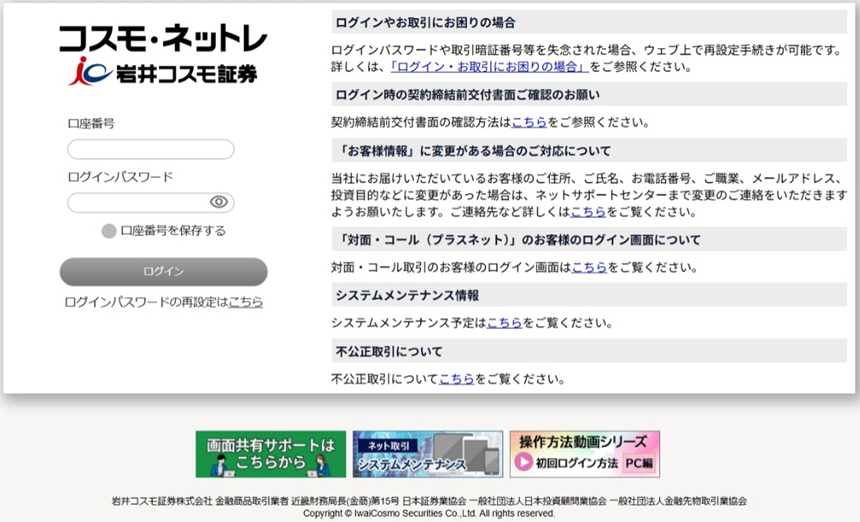This screenshot has width=860, height=522.
Task: Click the PC編 label on video banner
Action: click(639, 464)
